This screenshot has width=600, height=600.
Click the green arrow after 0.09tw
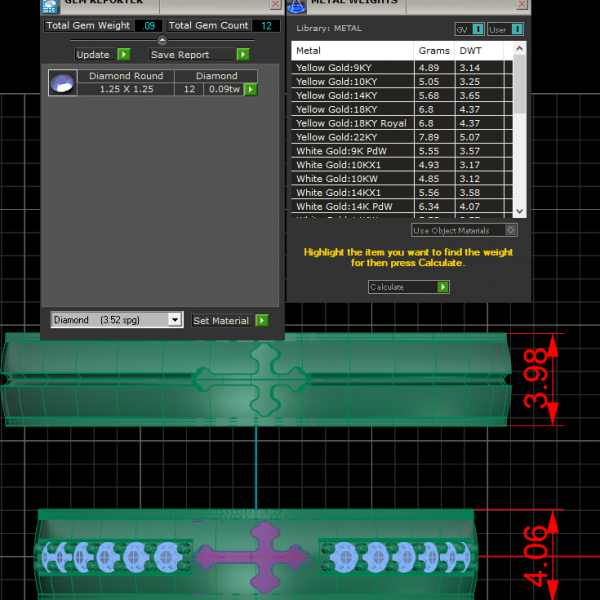tap(250, 90)
